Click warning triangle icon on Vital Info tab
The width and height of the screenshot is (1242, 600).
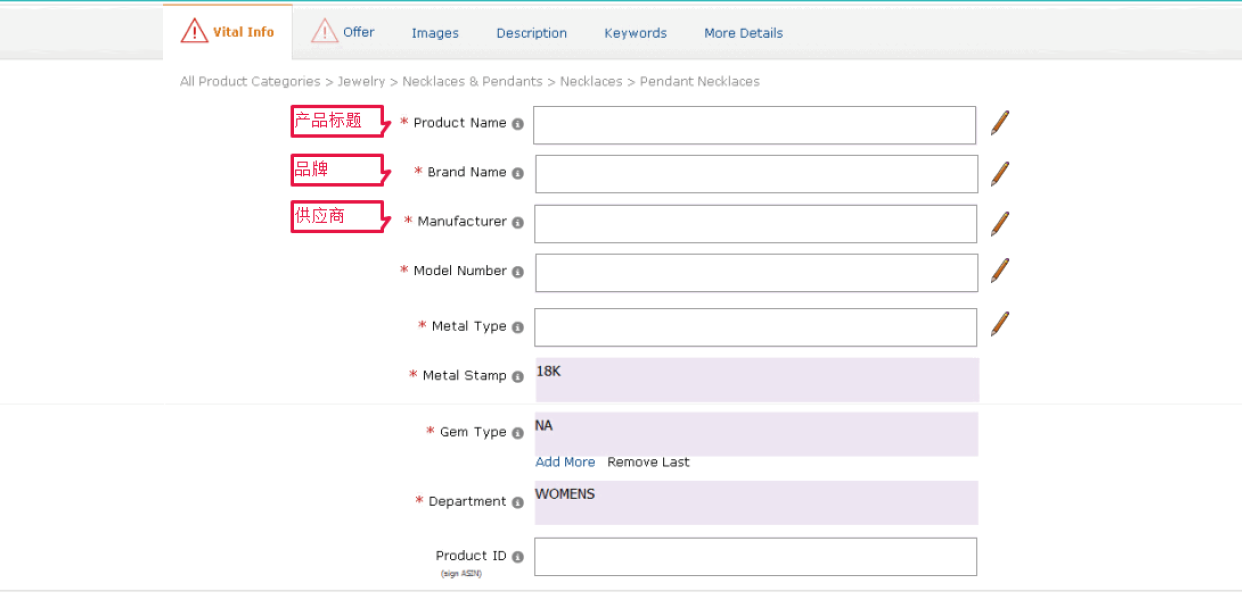tap(194, 31)
